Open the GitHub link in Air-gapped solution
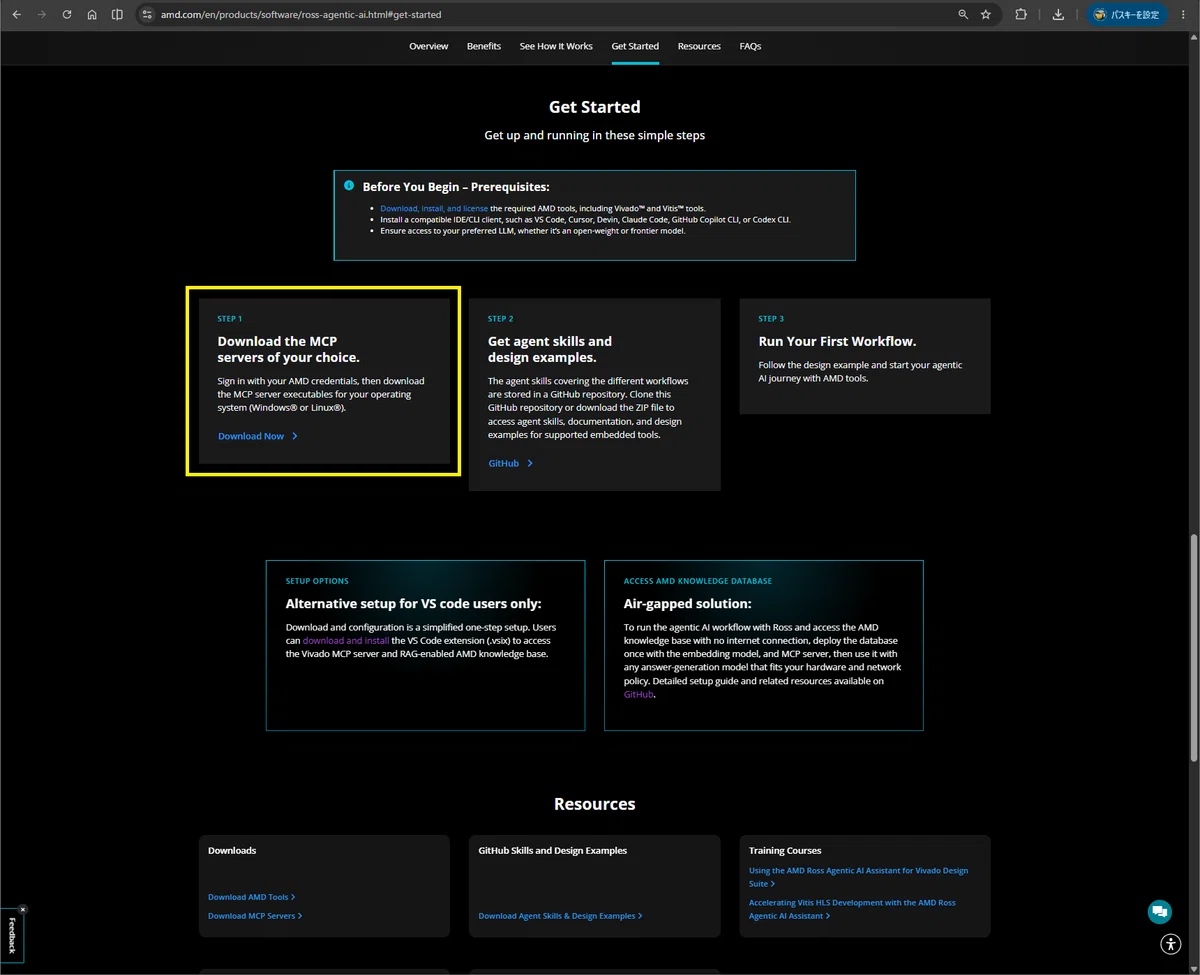 pyautogui.click(x=638, y=694)
